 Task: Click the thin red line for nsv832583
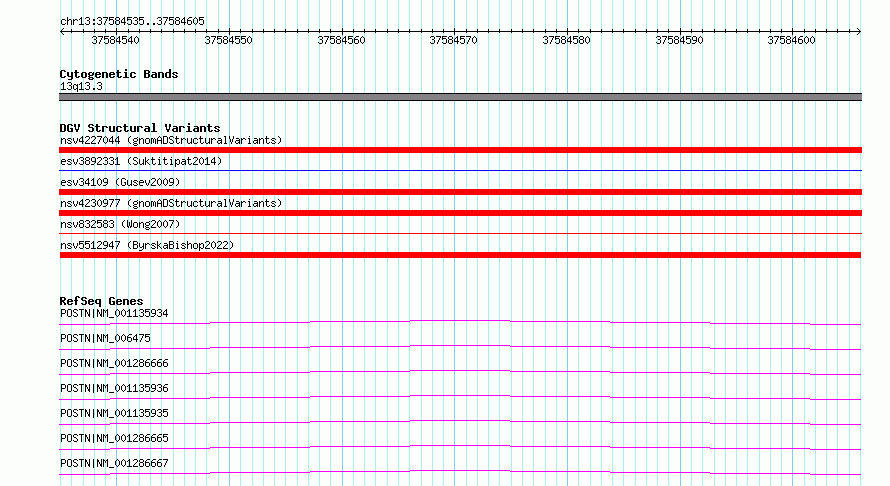460,233
